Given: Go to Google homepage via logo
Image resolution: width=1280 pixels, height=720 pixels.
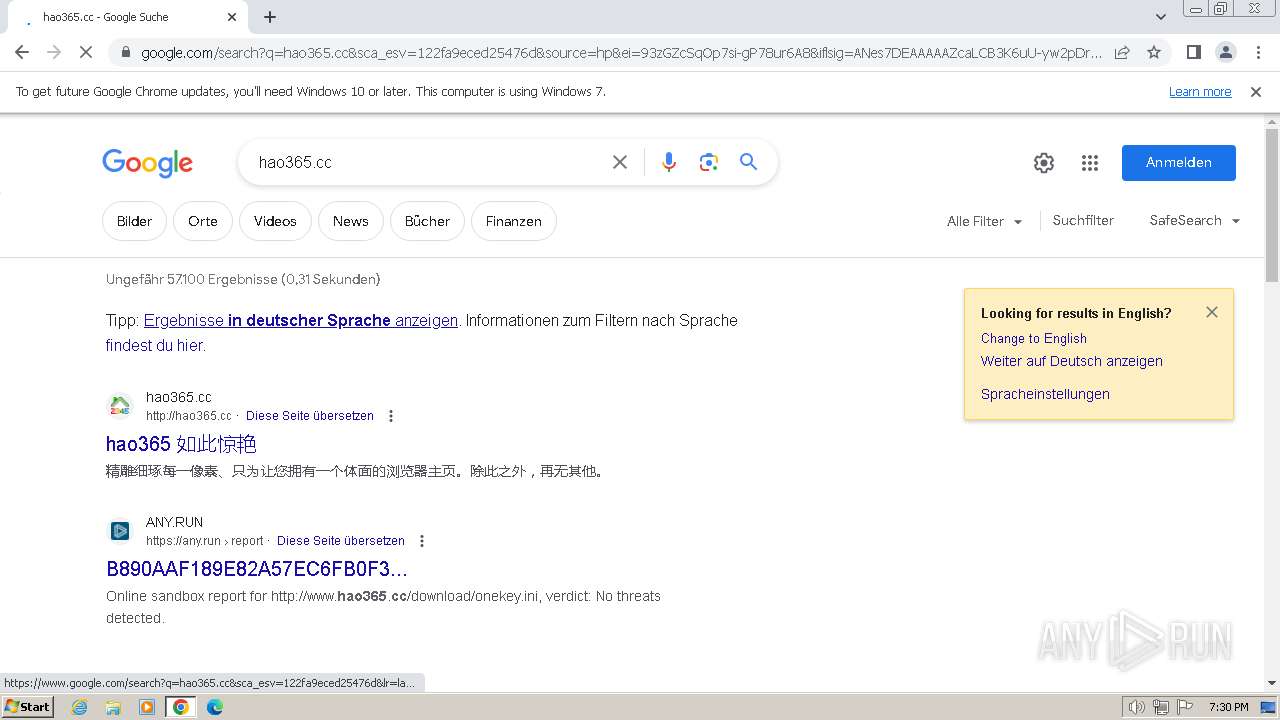Looking at the screenshot, I should [147, 163].
